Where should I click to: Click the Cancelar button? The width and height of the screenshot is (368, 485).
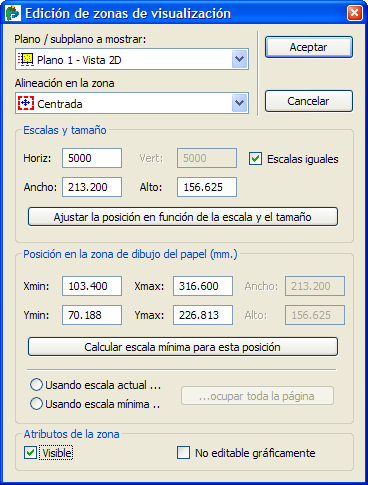(x=309, y=101)
